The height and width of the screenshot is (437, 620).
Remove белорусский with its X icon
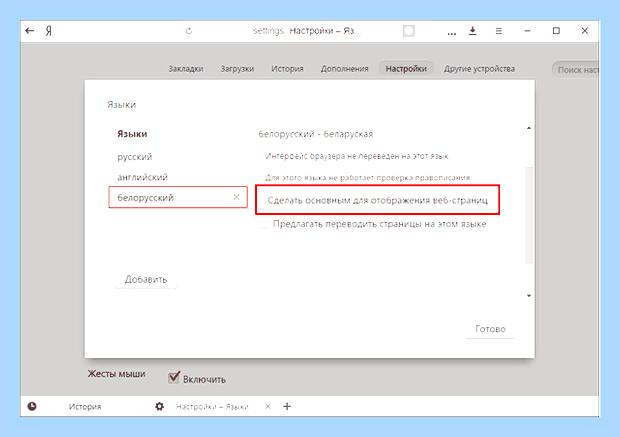click(236, 197)
